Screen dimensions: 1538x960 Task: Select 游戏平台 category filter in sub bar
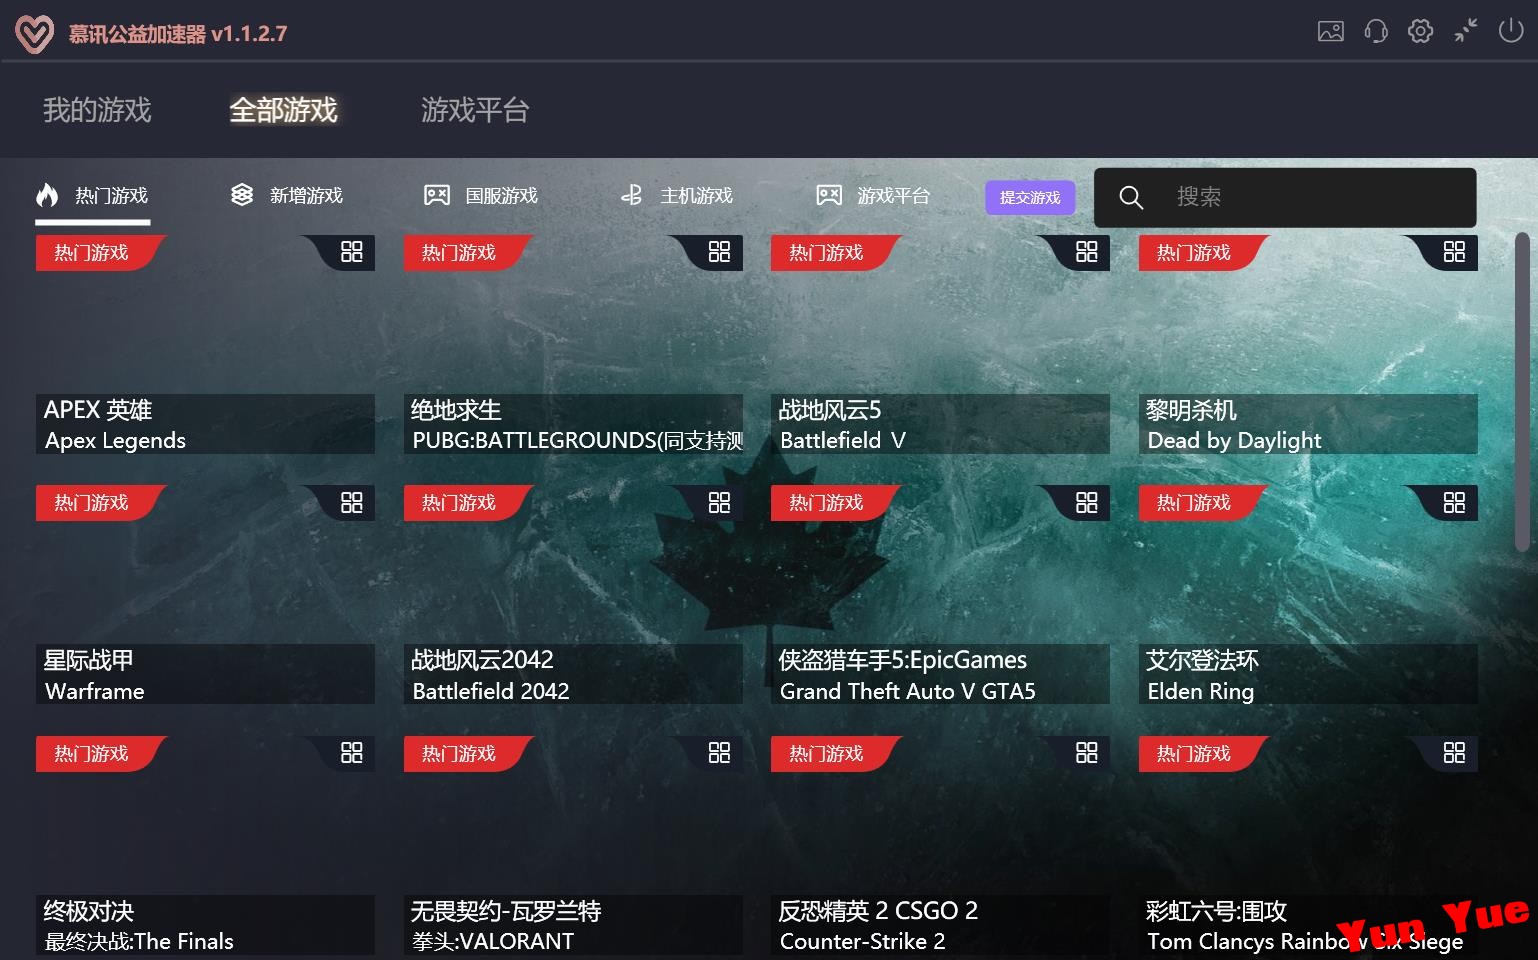[873, 196]
